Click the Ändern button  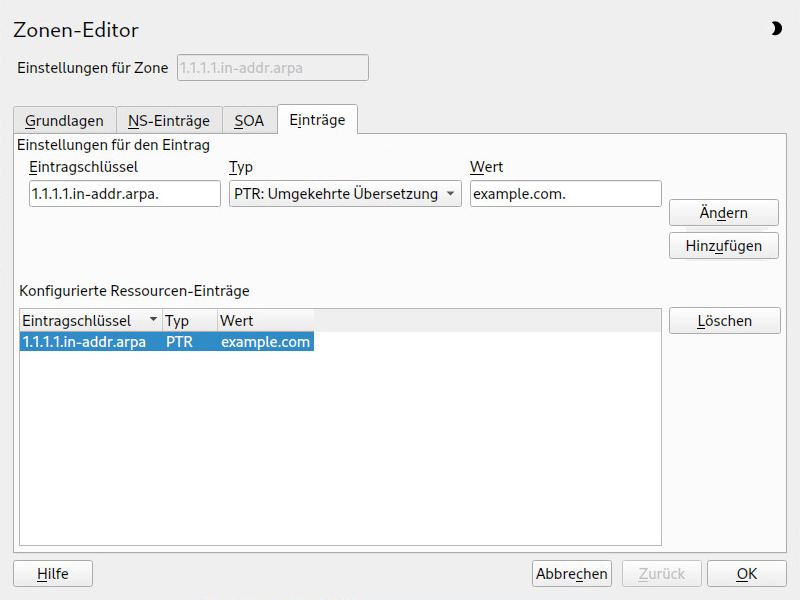723,212
